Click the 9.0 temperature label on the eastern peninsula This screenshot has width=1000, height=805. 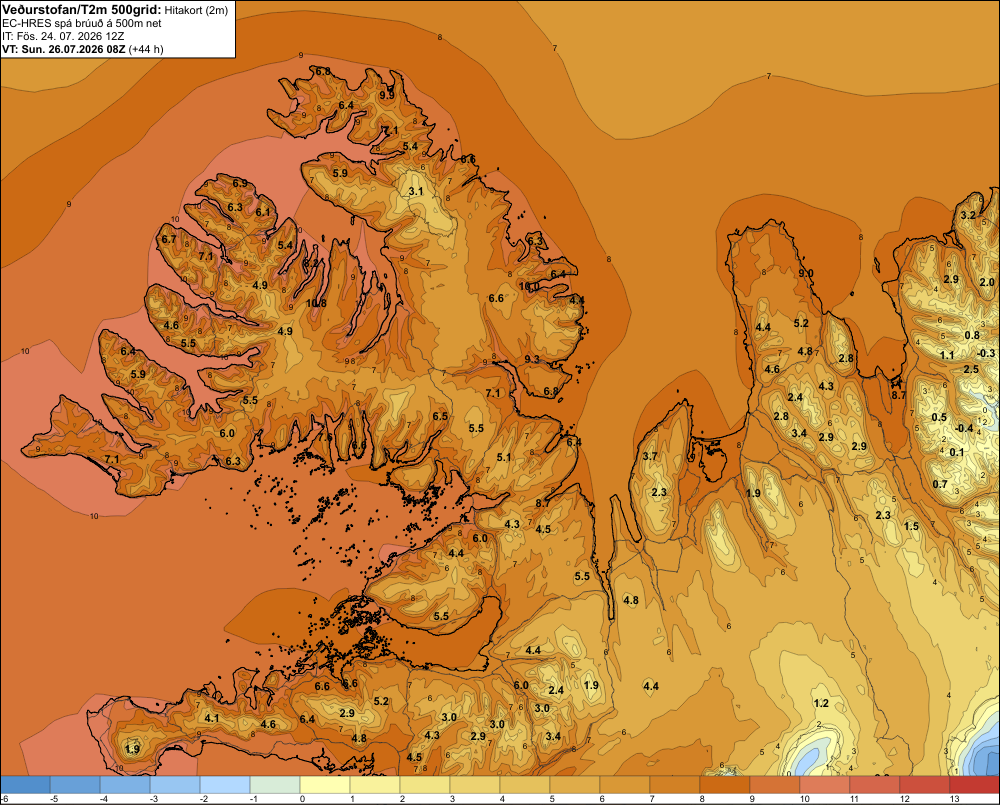pyautogui.click(x=806, y=273)
